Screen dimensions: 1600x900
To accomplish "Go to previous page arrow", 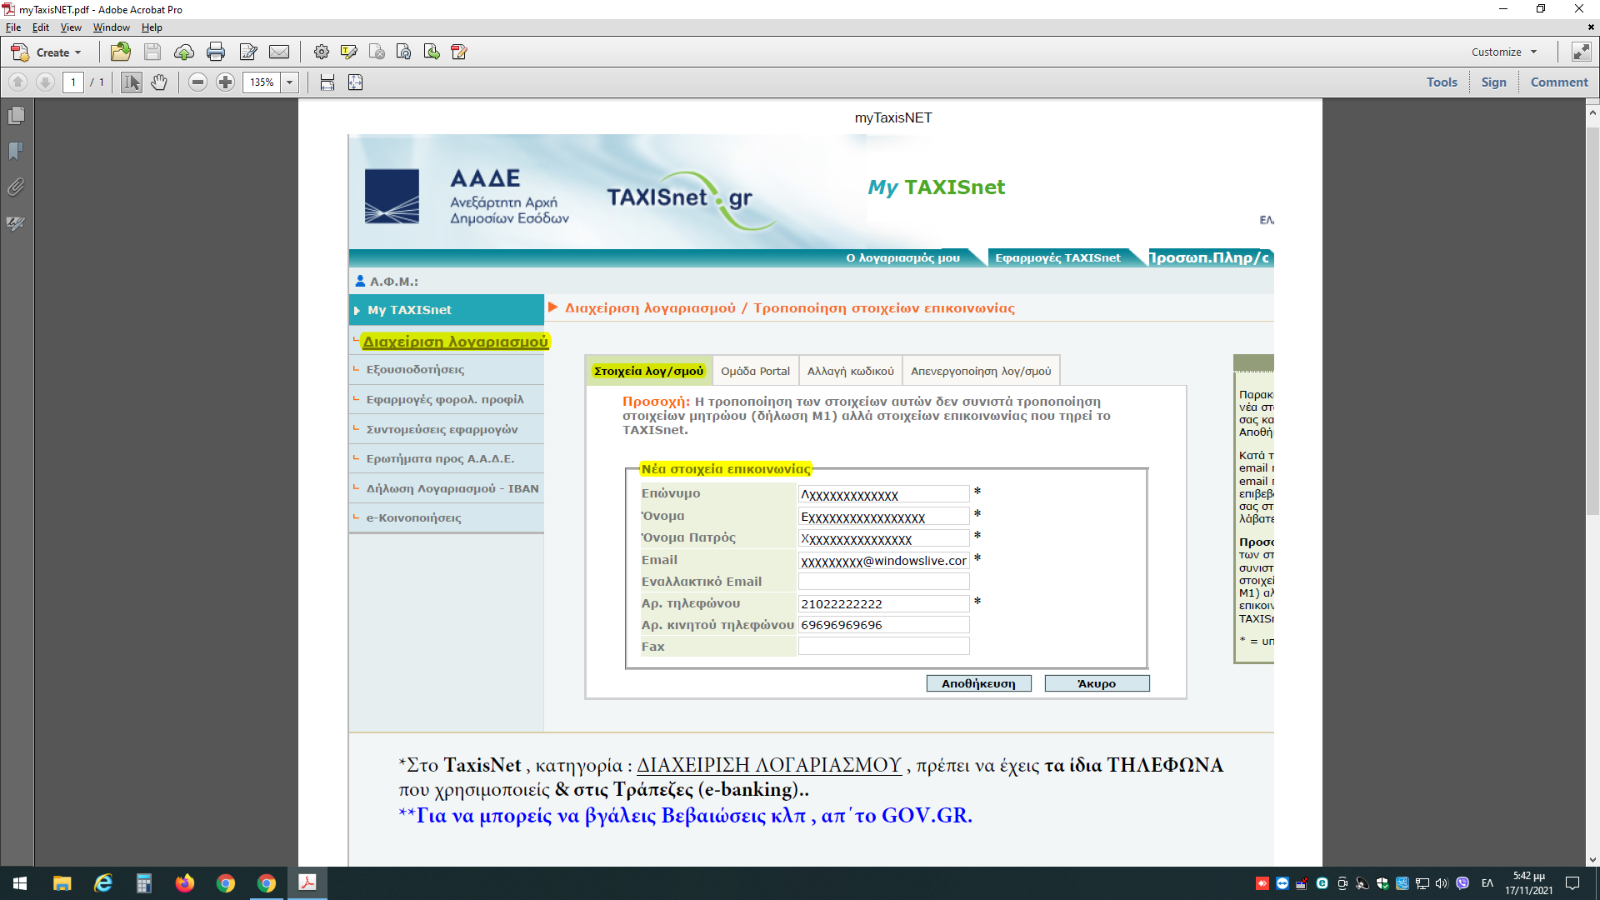I will click(18, 82).
